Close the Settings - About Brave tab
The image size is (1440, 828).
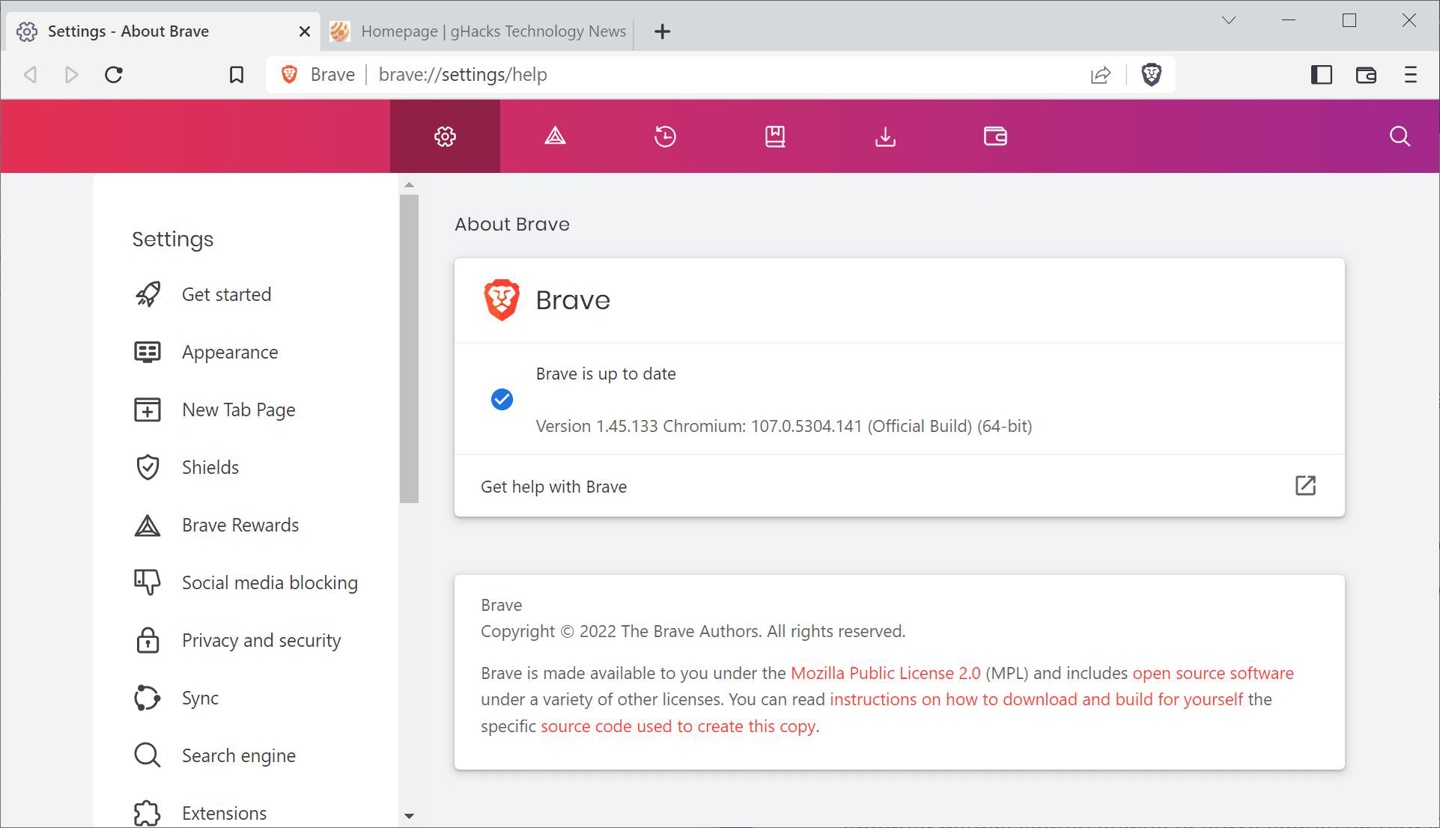click(304, 31)
